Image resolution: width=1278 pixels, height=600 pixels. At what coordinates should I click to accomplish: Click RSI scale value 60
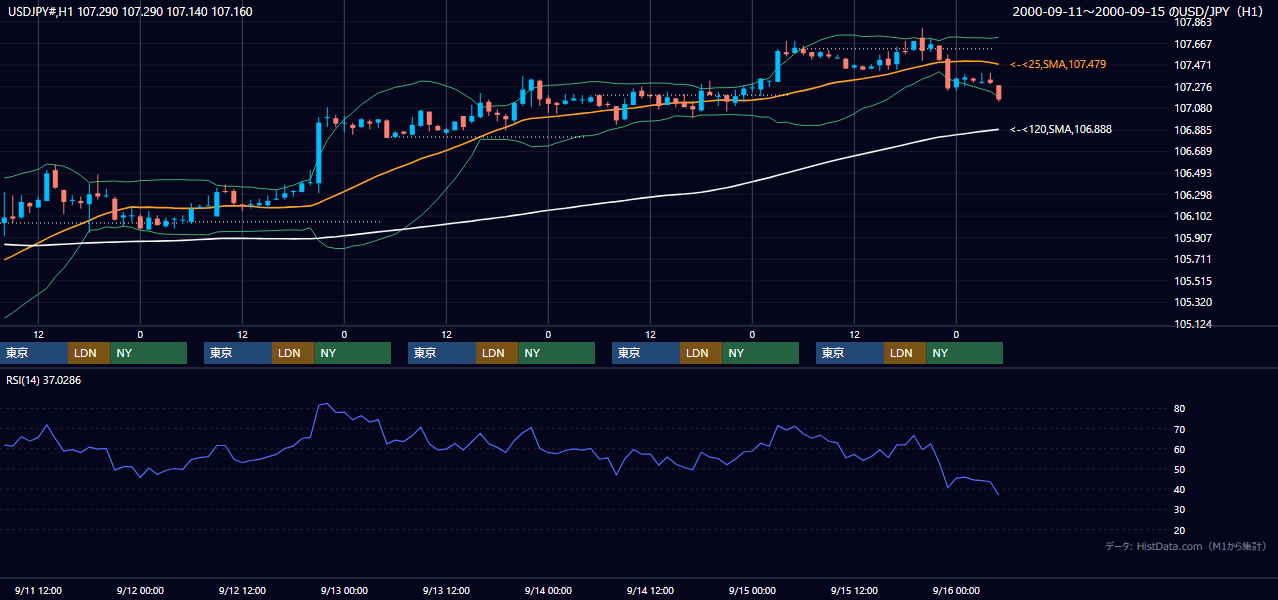[x=1180, y=449]
